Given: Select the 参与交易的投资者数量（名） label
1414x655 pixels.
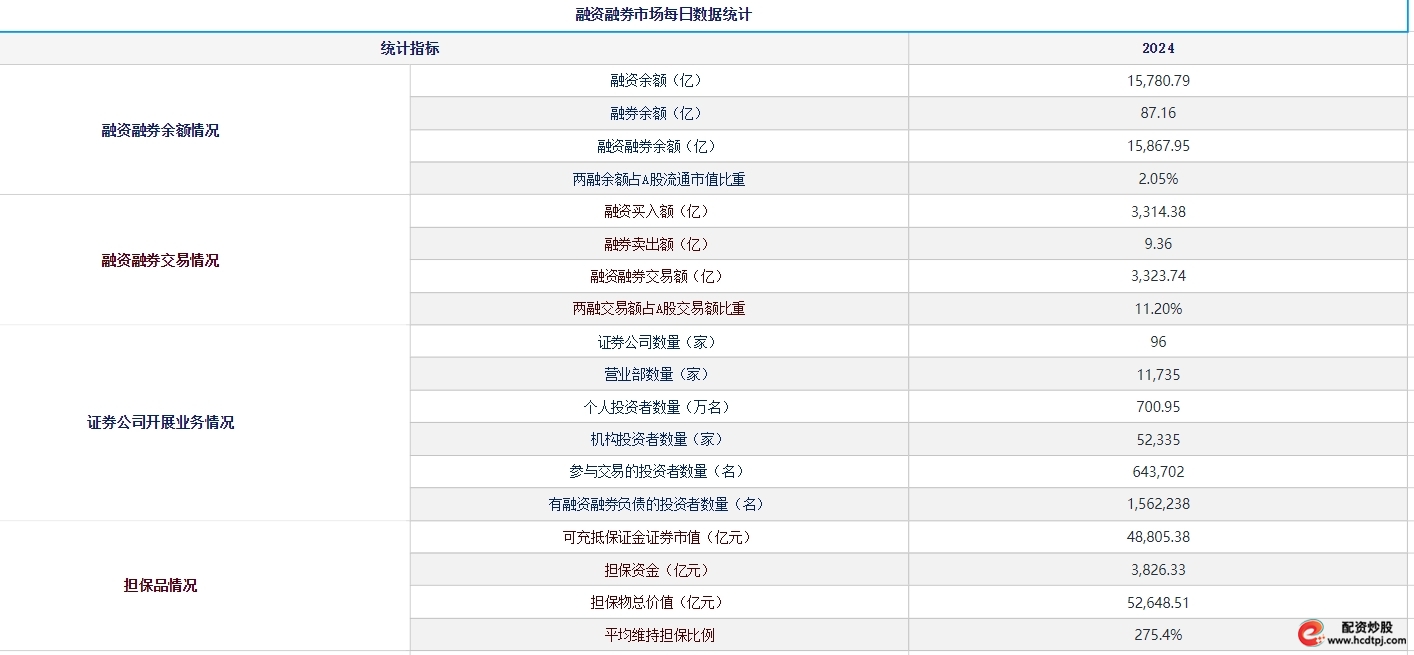Looking at the screenshot, I should coord(659,471).
